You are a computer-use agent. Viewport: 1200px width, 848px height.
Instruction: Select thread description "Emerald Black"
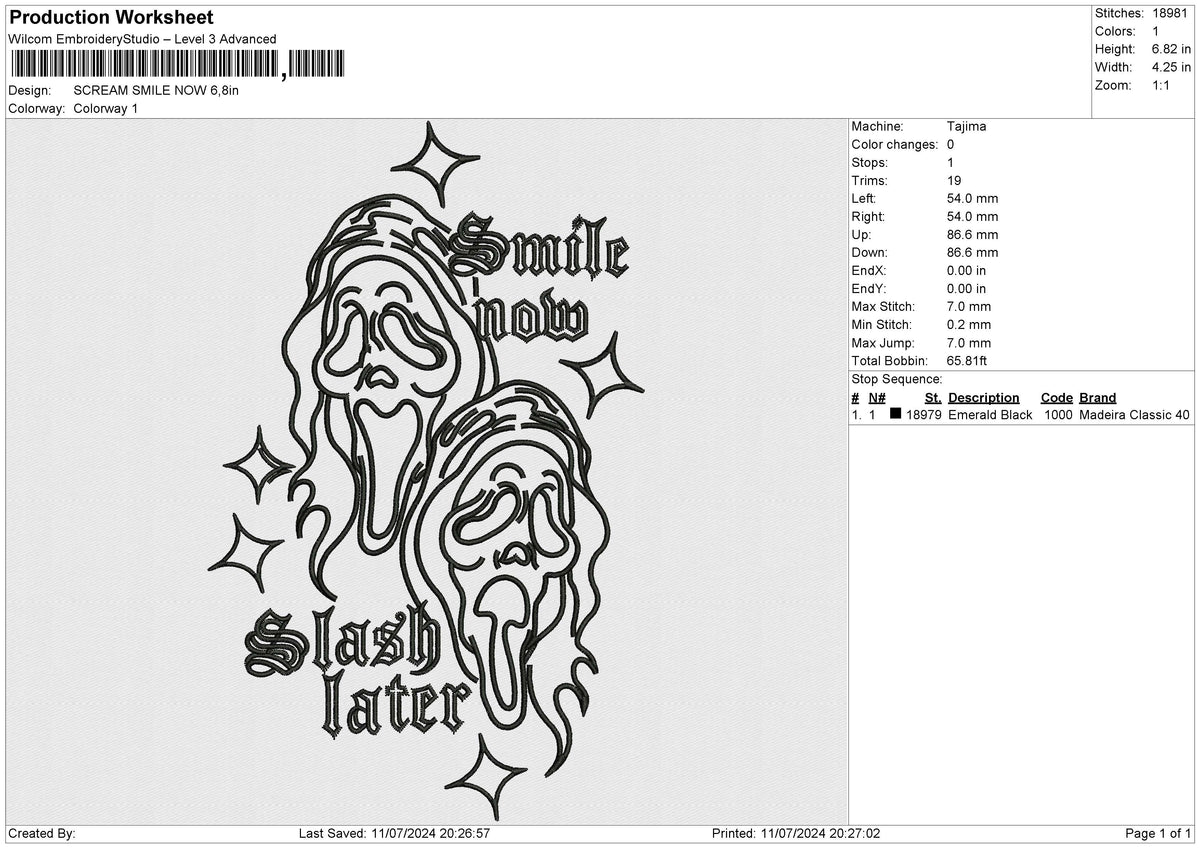990,415
